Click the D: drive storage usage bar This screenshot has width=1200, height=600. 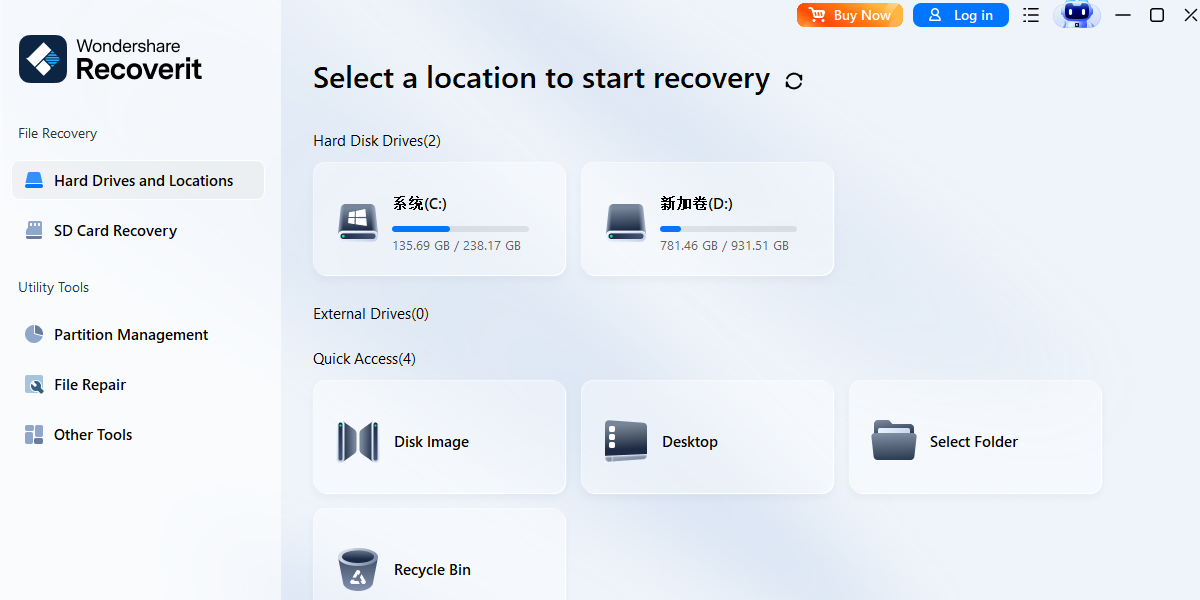[728, 228]
